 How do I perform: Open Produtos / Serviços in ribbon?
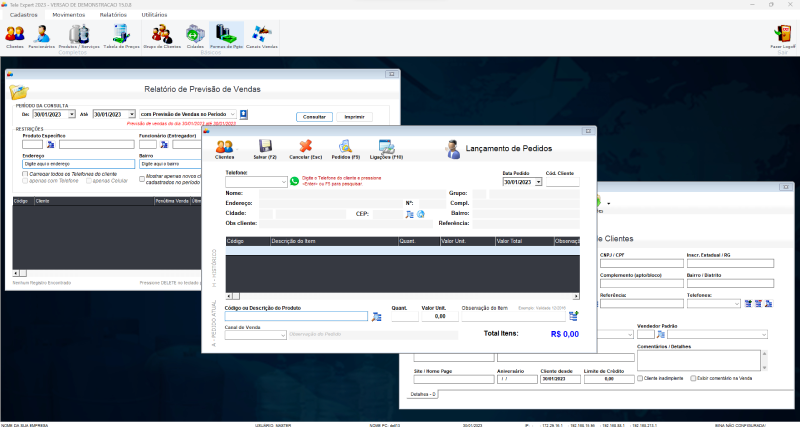[x=79, y=36]
